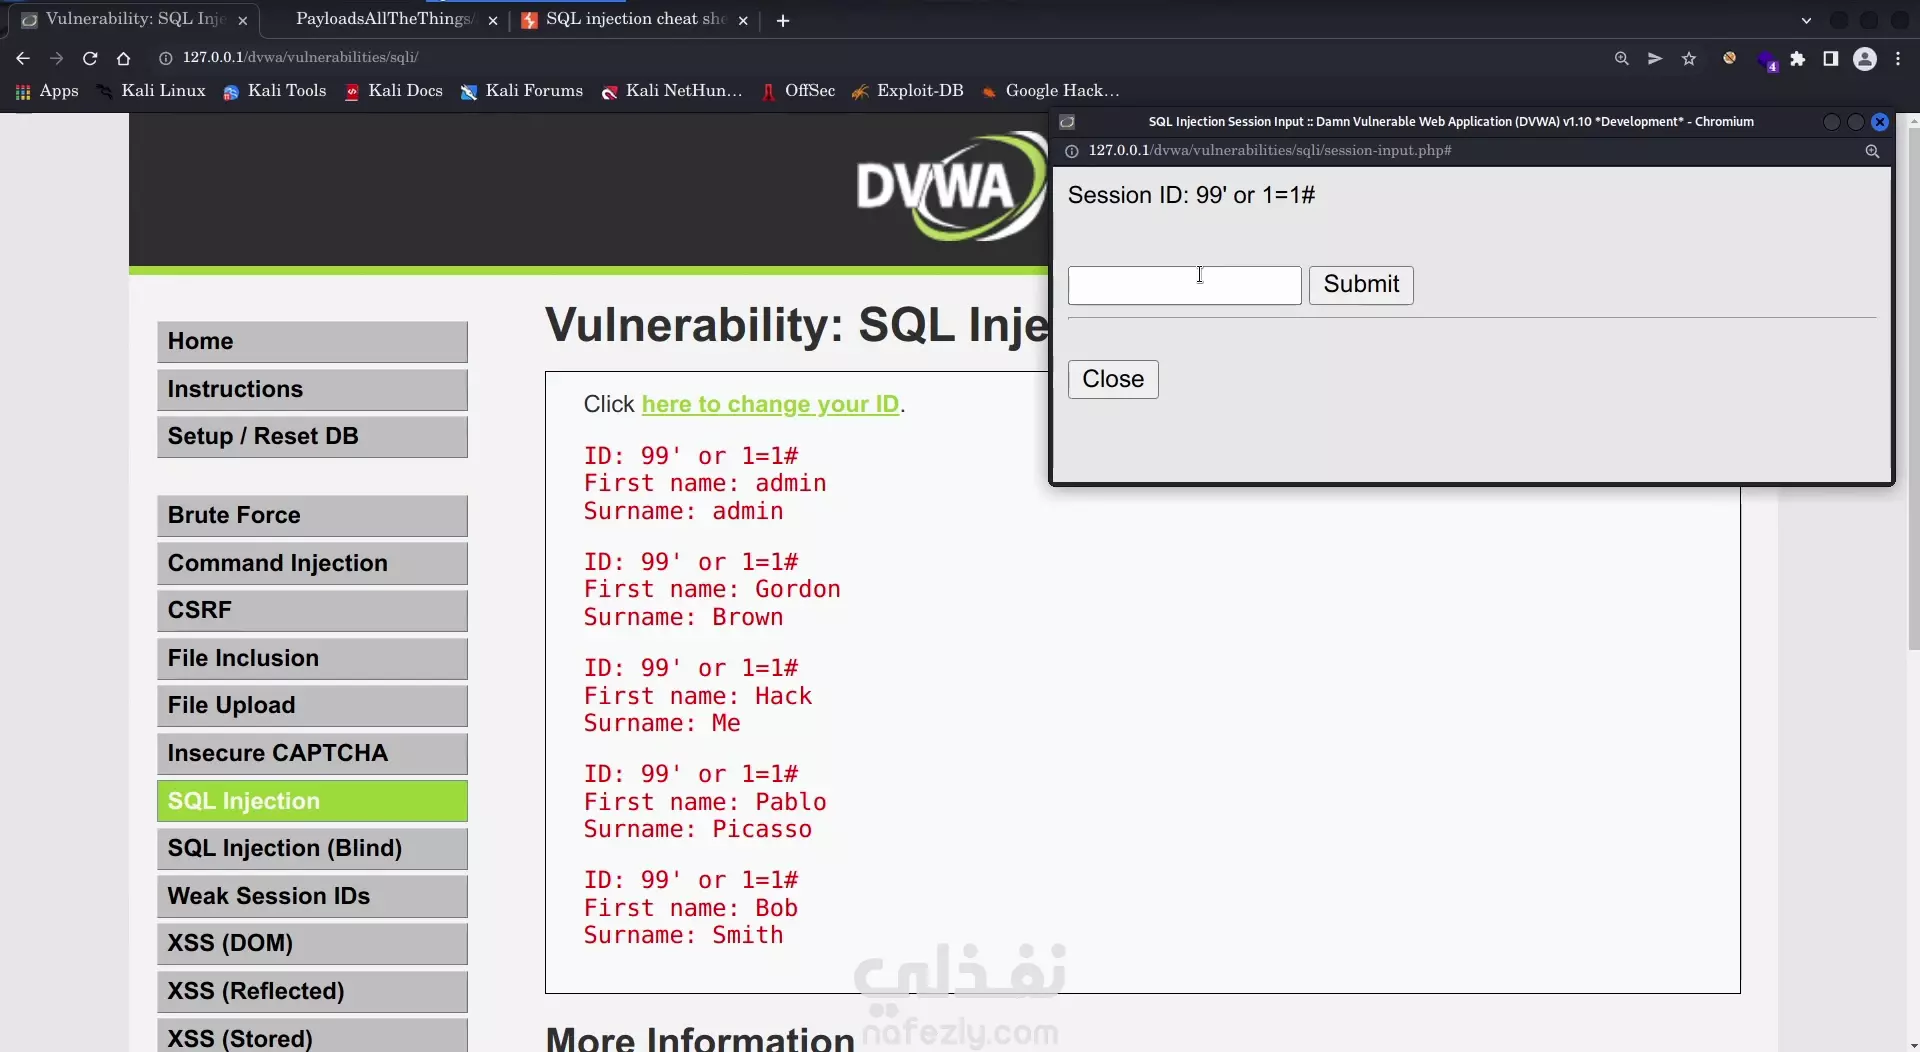This screenshot has height=1052, width=1920.
Task: Select the highlighted SQL Injection menu item
Action: tap(312, 801)
